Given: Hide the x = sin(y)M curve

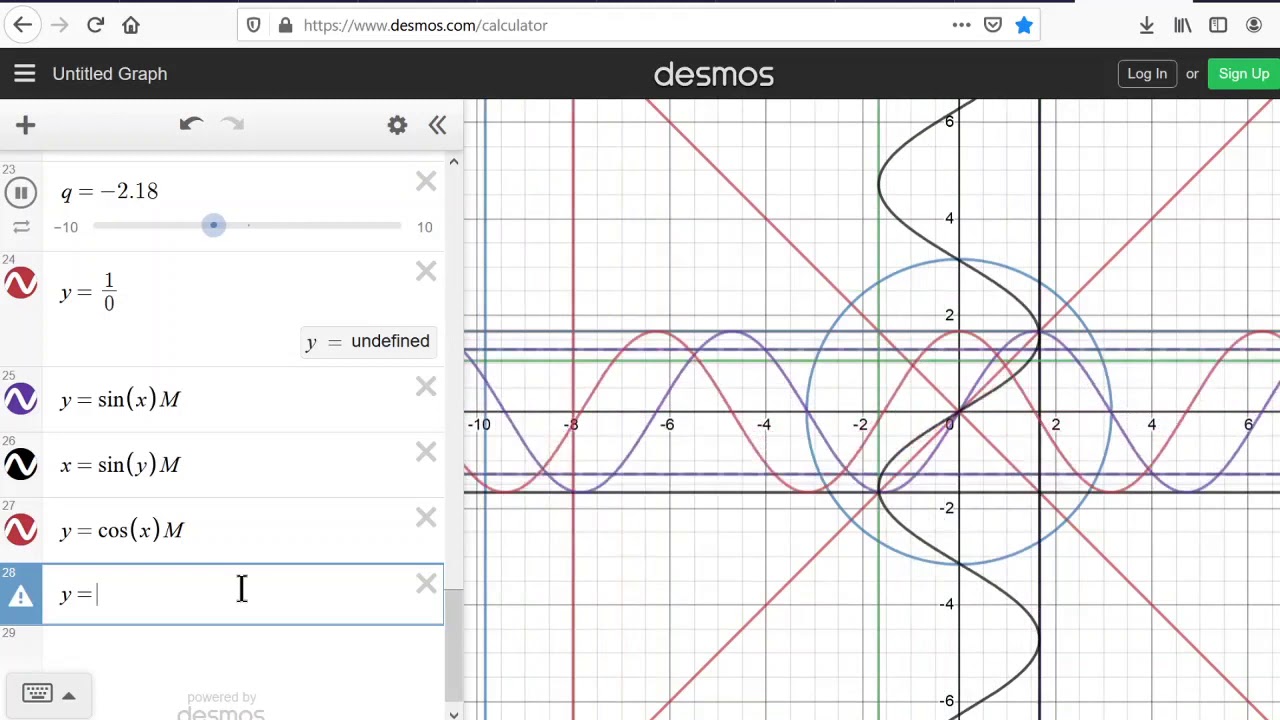Looking at the screenshot, I should [21, 465].
